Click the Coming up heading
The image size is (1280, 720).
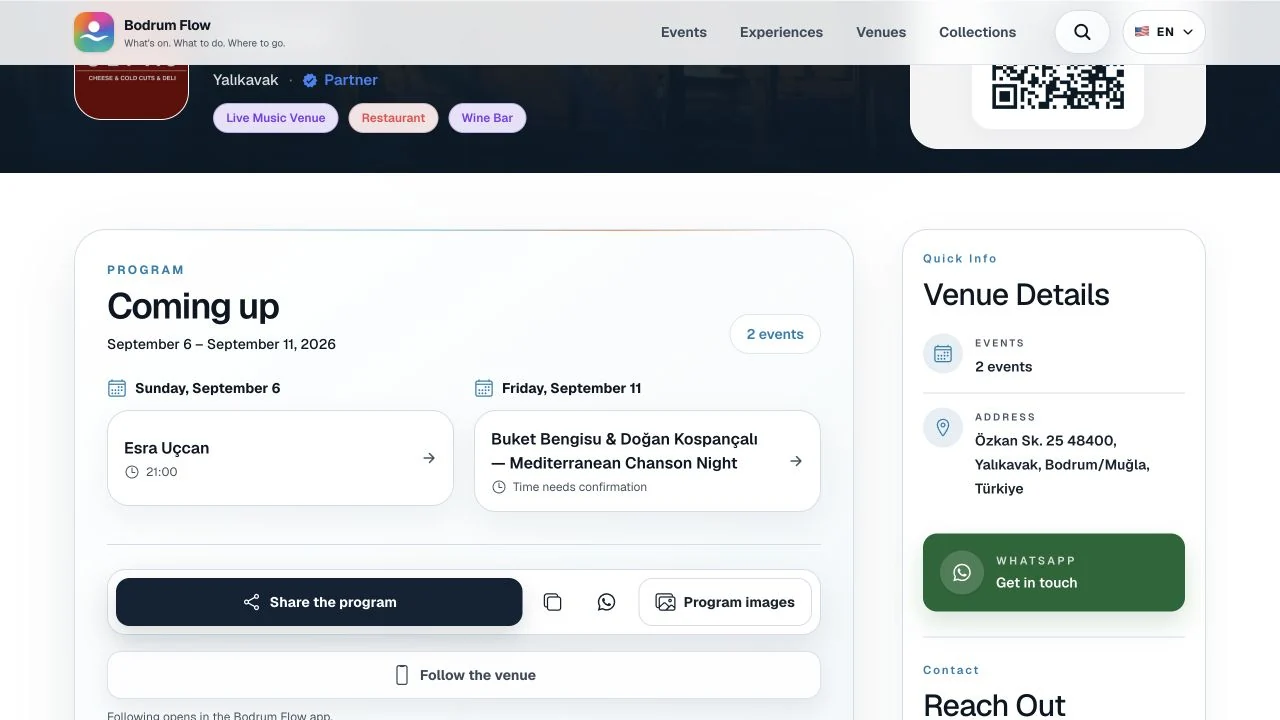(193, 306)
